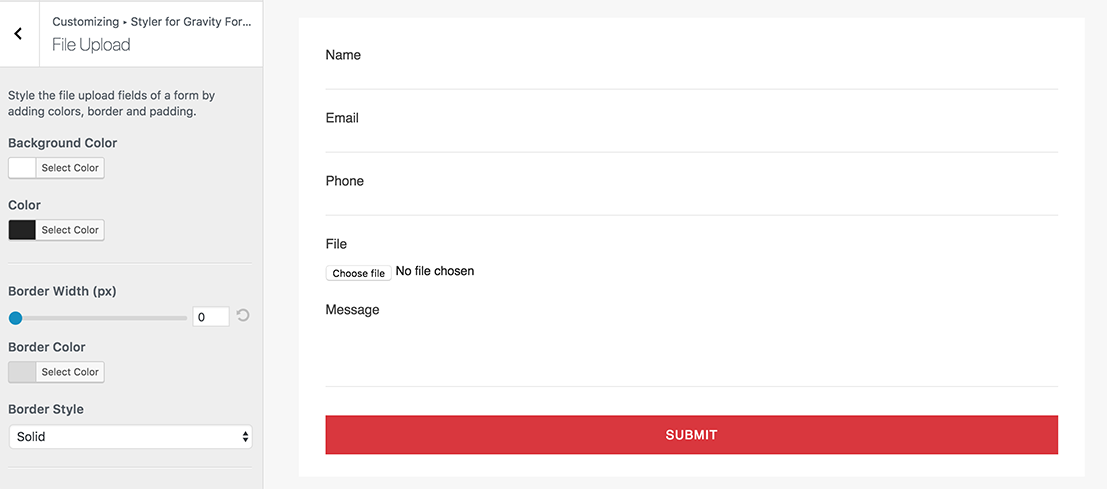Click the Border Width slider track
Viewport: 1107px width, 489px height.
coord(98,318)
